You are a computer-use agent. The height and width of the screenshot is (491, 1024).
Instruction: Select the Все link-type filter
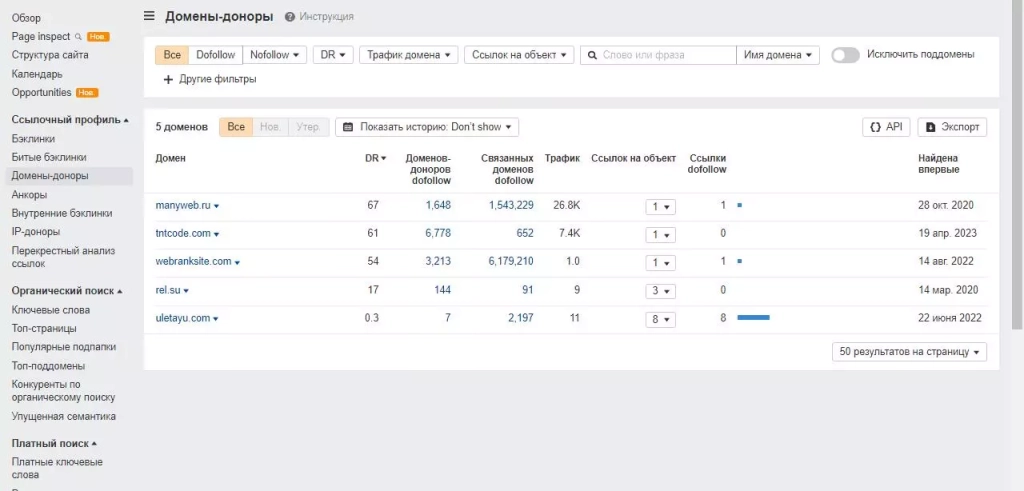click(172, 55)
